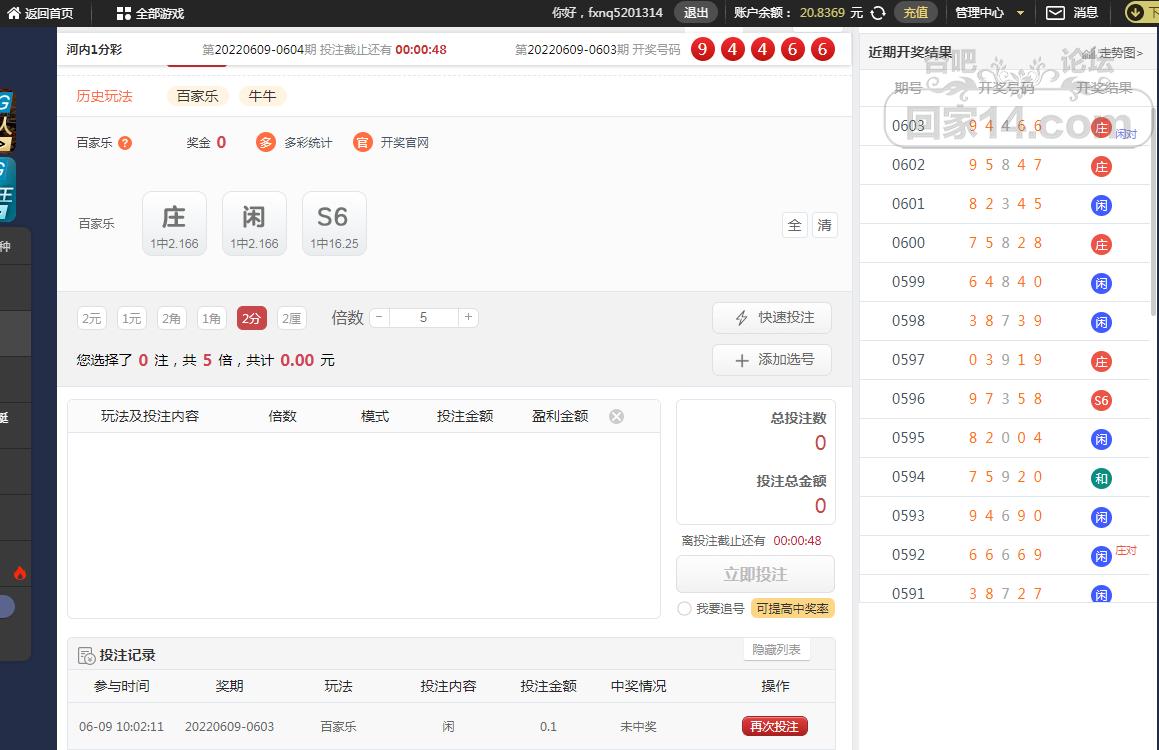
Task: Clear bet list with the X icon
Action: coord(616,416)
